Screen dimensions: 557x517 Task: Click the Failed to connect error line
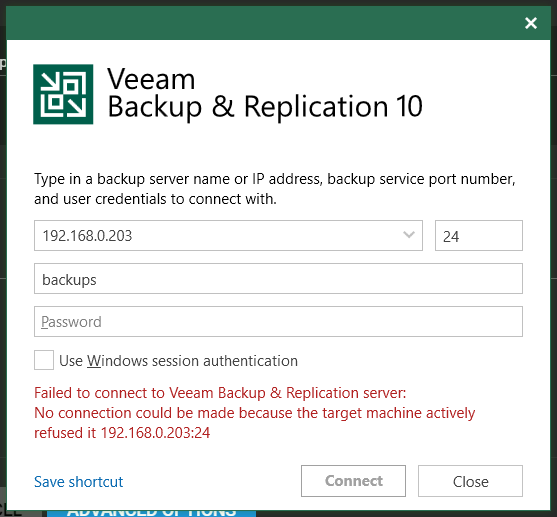click(220, 393)
